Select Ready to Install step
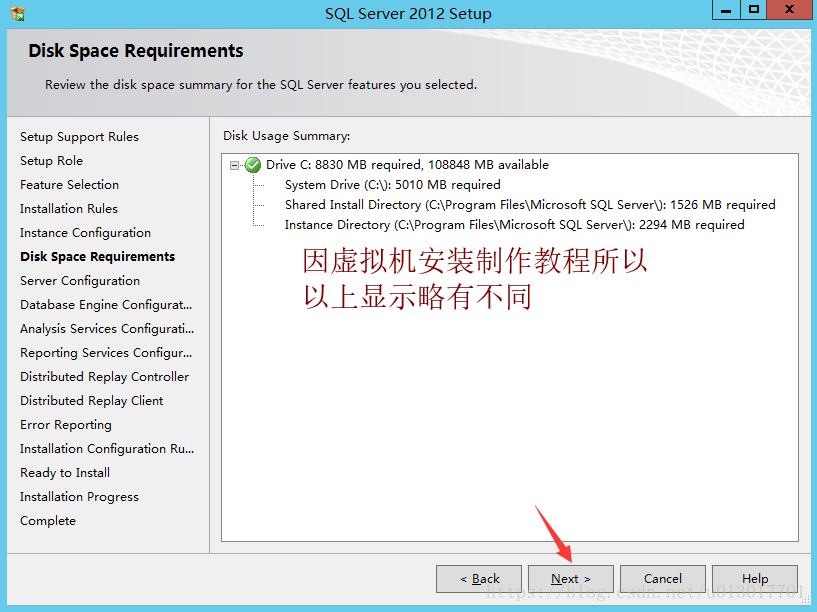 65,472
